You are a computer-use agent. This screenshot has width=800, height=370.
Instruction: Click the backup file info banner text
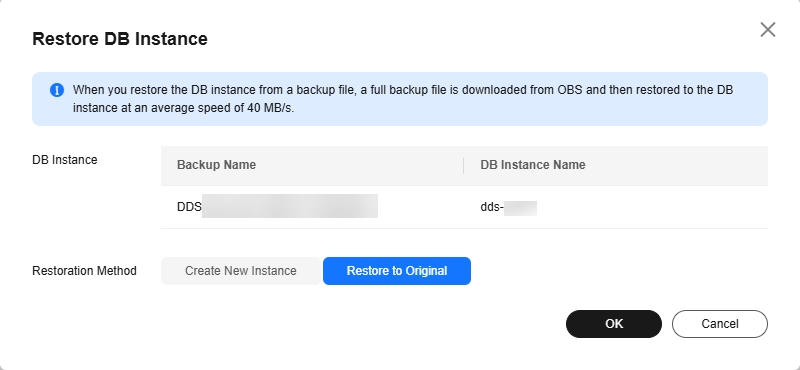tap(403, 99)
